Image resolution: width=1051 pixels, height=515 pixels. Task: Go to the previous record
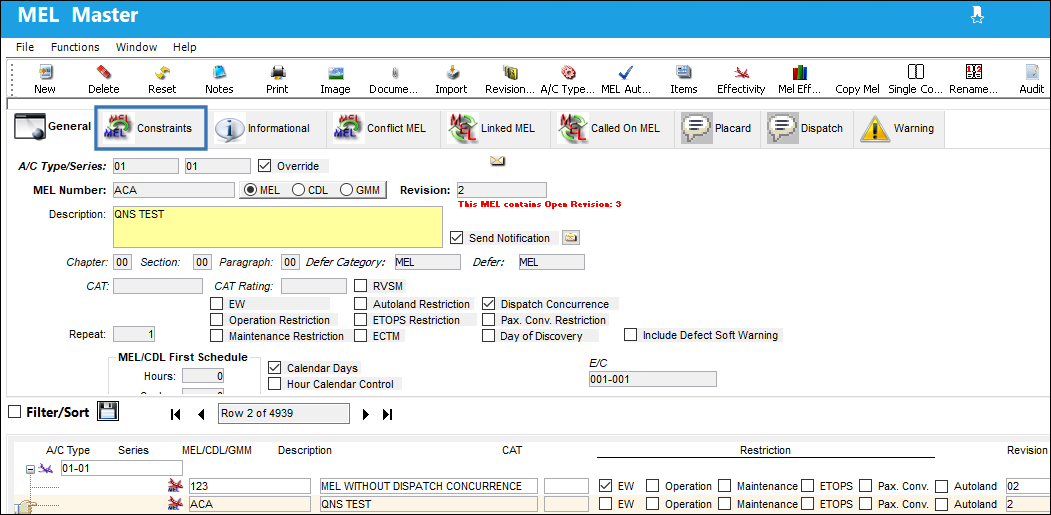coord(201,414)
